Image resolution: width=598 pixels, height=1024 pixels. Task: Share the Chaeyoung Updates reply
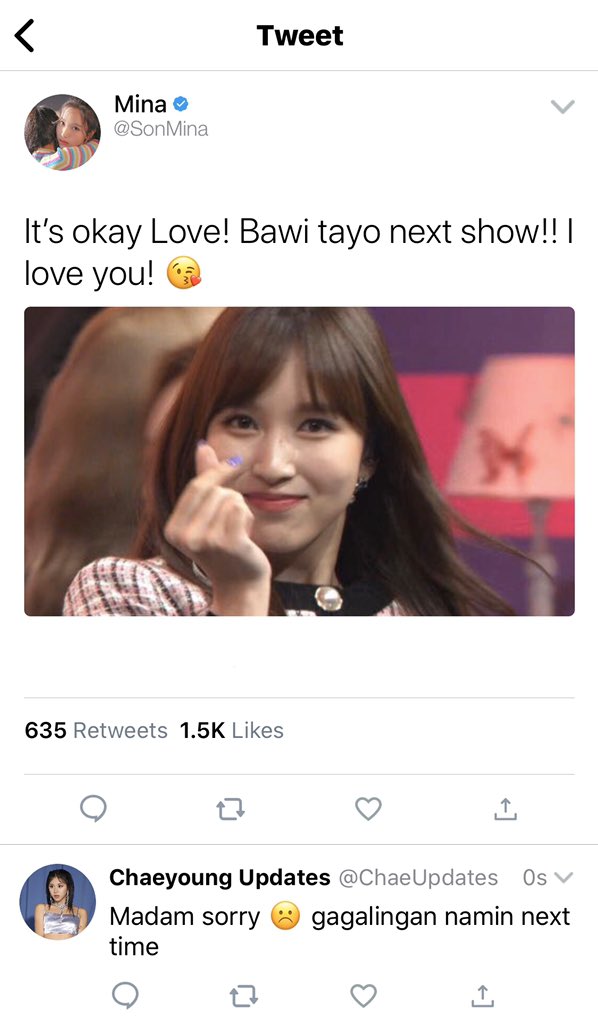point(482,995)
